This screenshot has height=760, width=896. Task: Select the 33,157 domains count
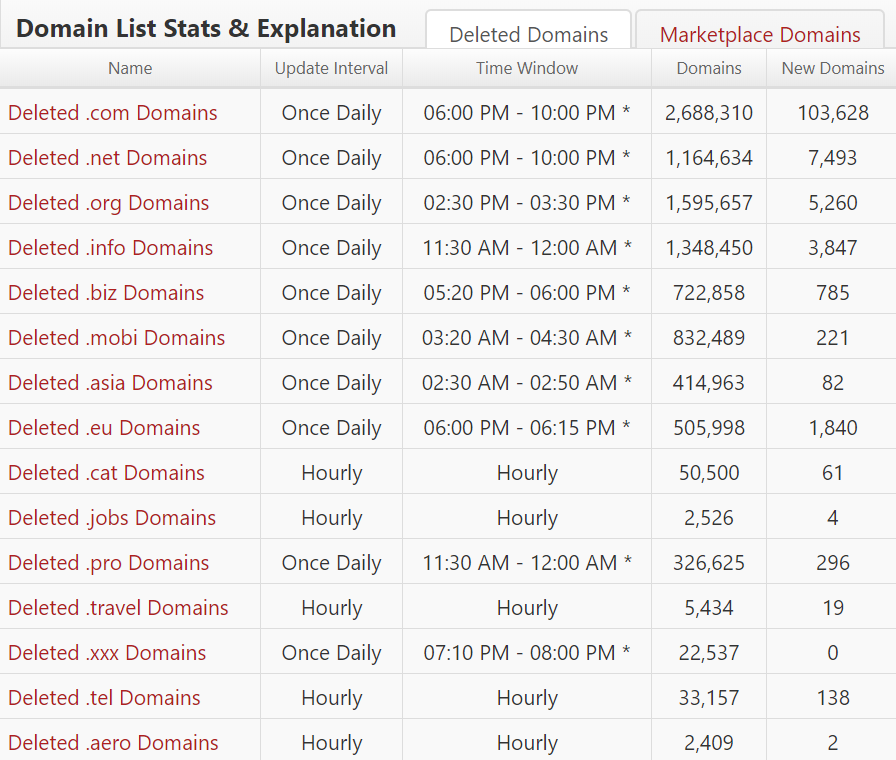pyautogui.click(x=709, y=698)
